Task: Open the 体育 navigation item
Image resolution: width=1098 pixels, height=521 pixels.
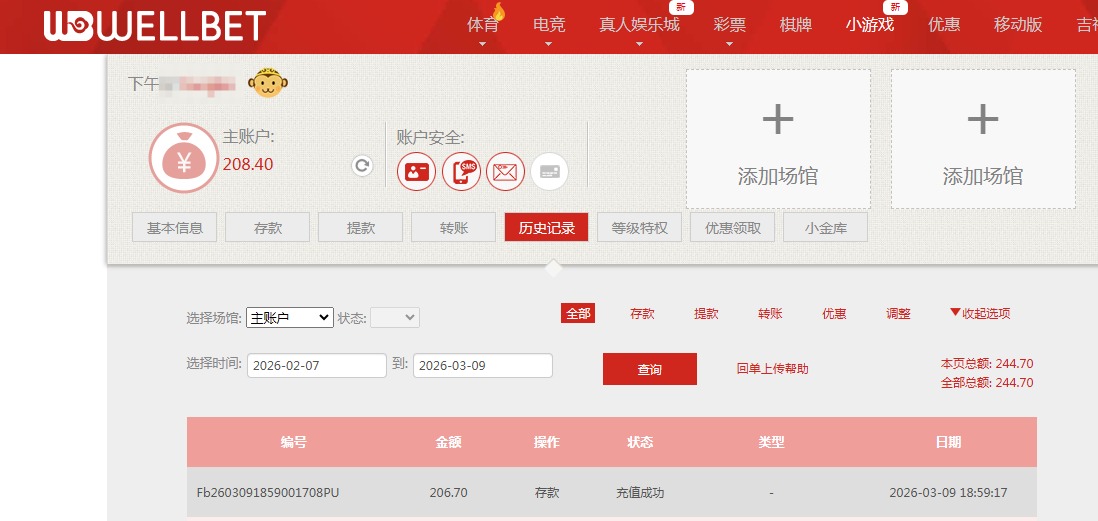Action: (x=483, y=25)
